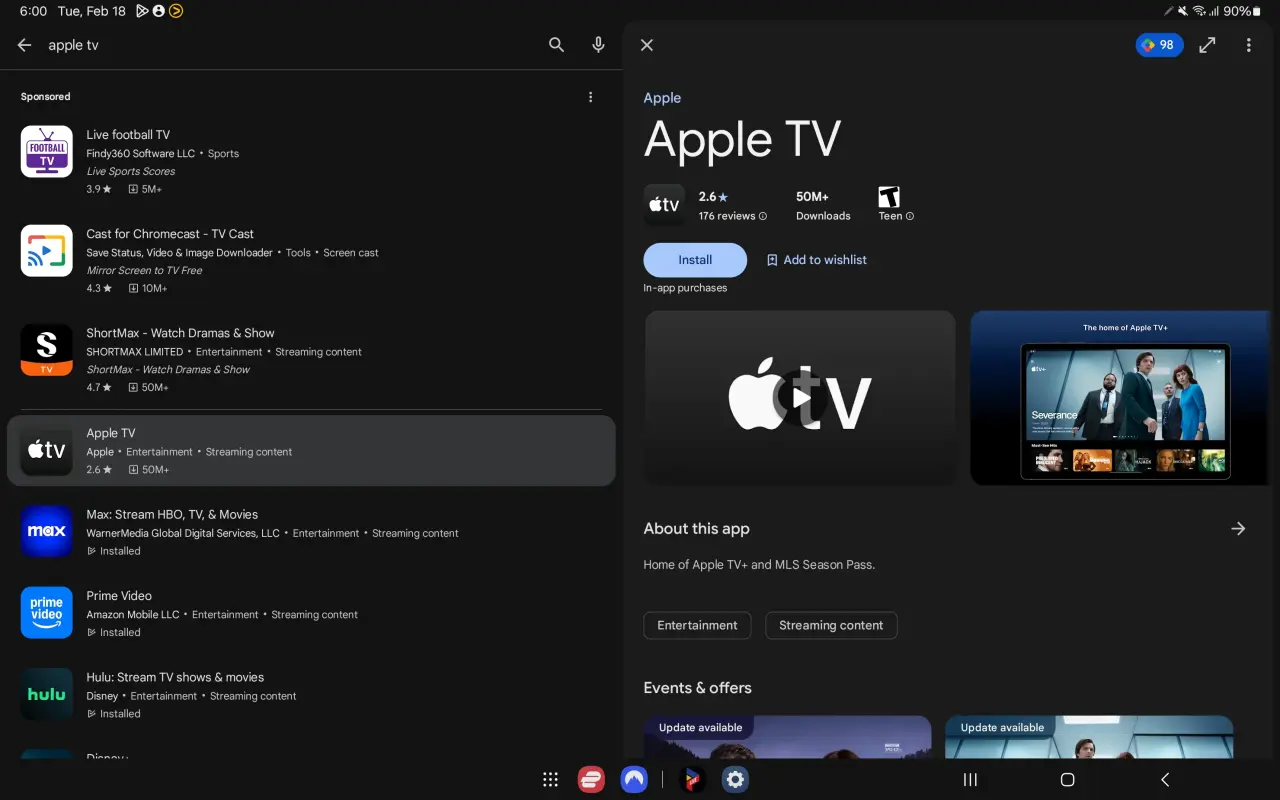Tap the home navigation button
This screenshot has height=800, width=1280.
1067,780
